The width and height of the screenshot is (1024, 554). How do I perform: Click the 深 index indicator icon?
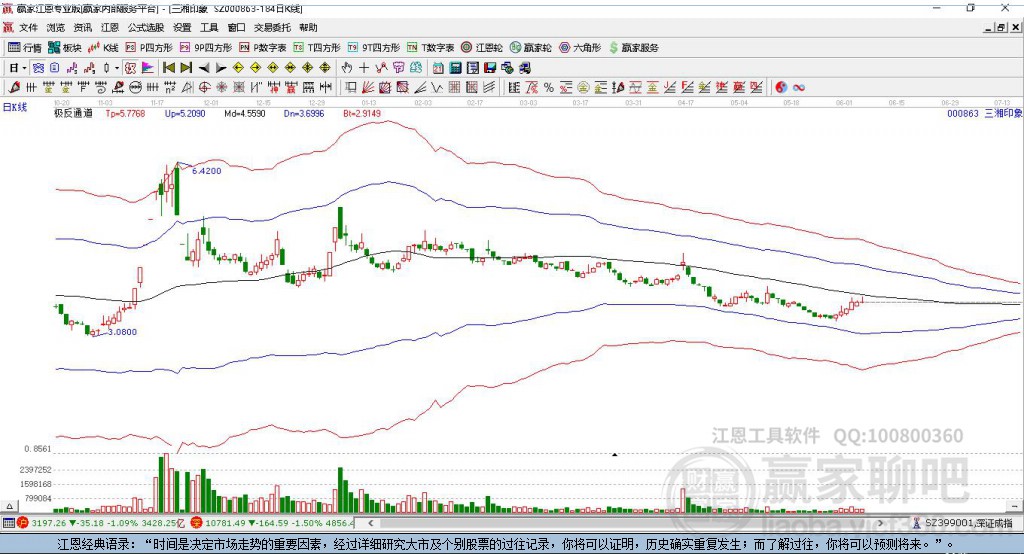pos(197,523)
